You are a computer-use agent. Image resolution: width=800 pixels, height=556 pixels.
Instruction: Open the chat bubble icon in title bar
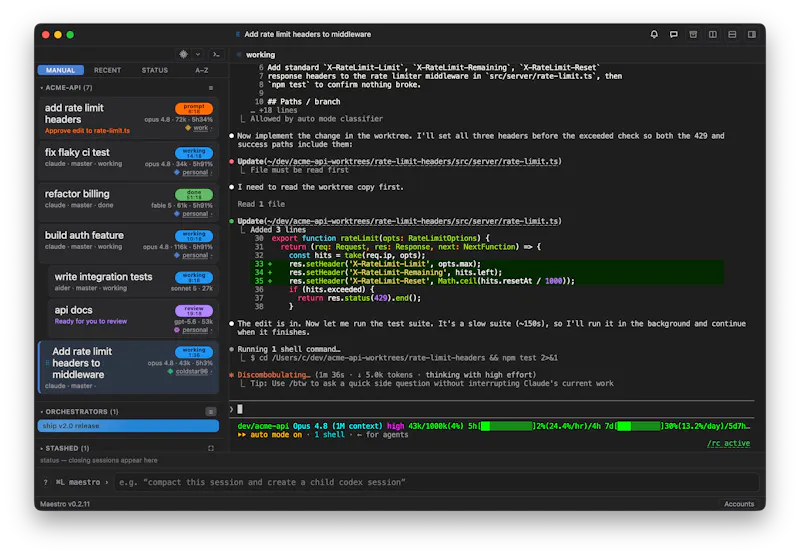[x=673, y=34]
